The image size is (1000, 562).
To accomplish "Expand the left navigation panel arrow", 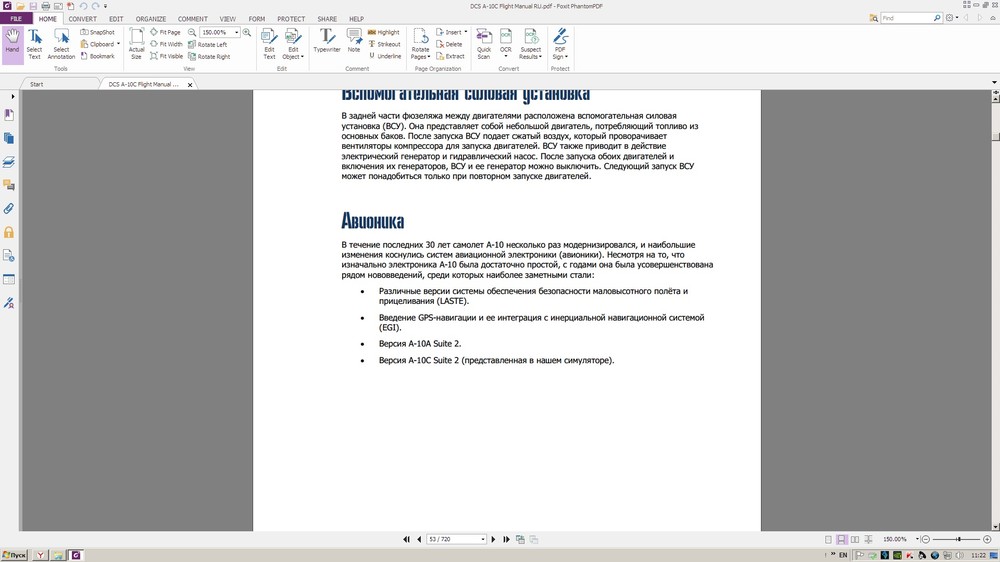I will pos(13,96).
